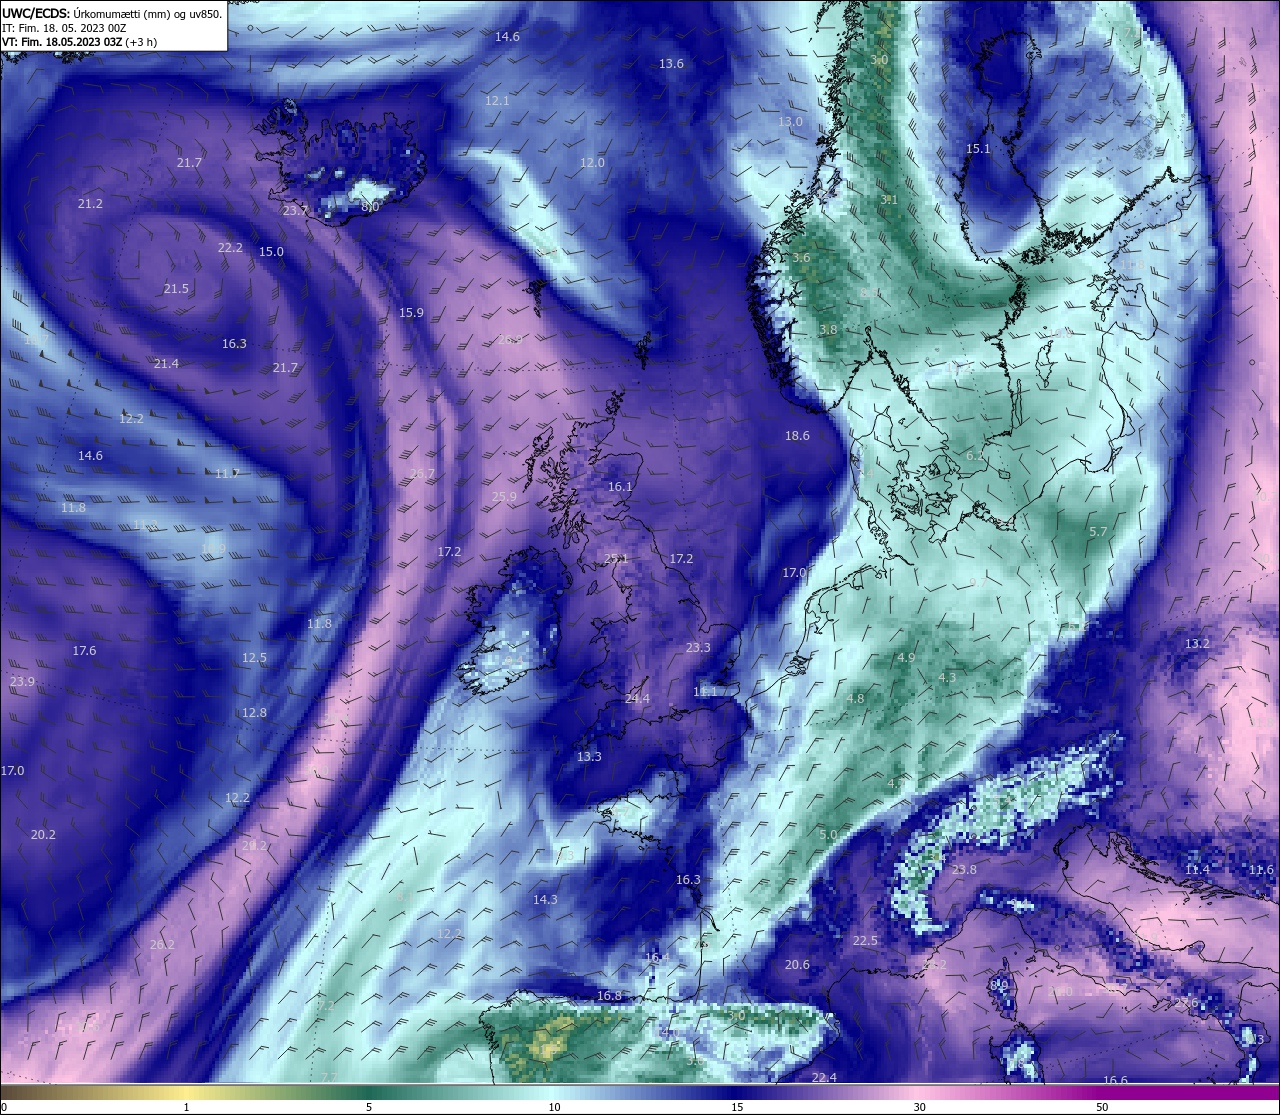Click the map value '11.1'
This screenshot has height=1115, width=1280.
tap(705, 692)
